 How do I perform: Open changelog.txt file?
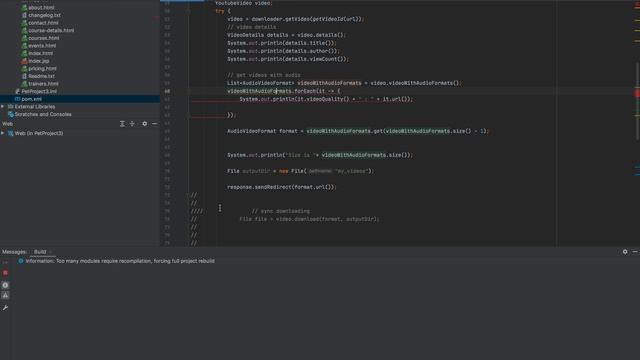44,15
